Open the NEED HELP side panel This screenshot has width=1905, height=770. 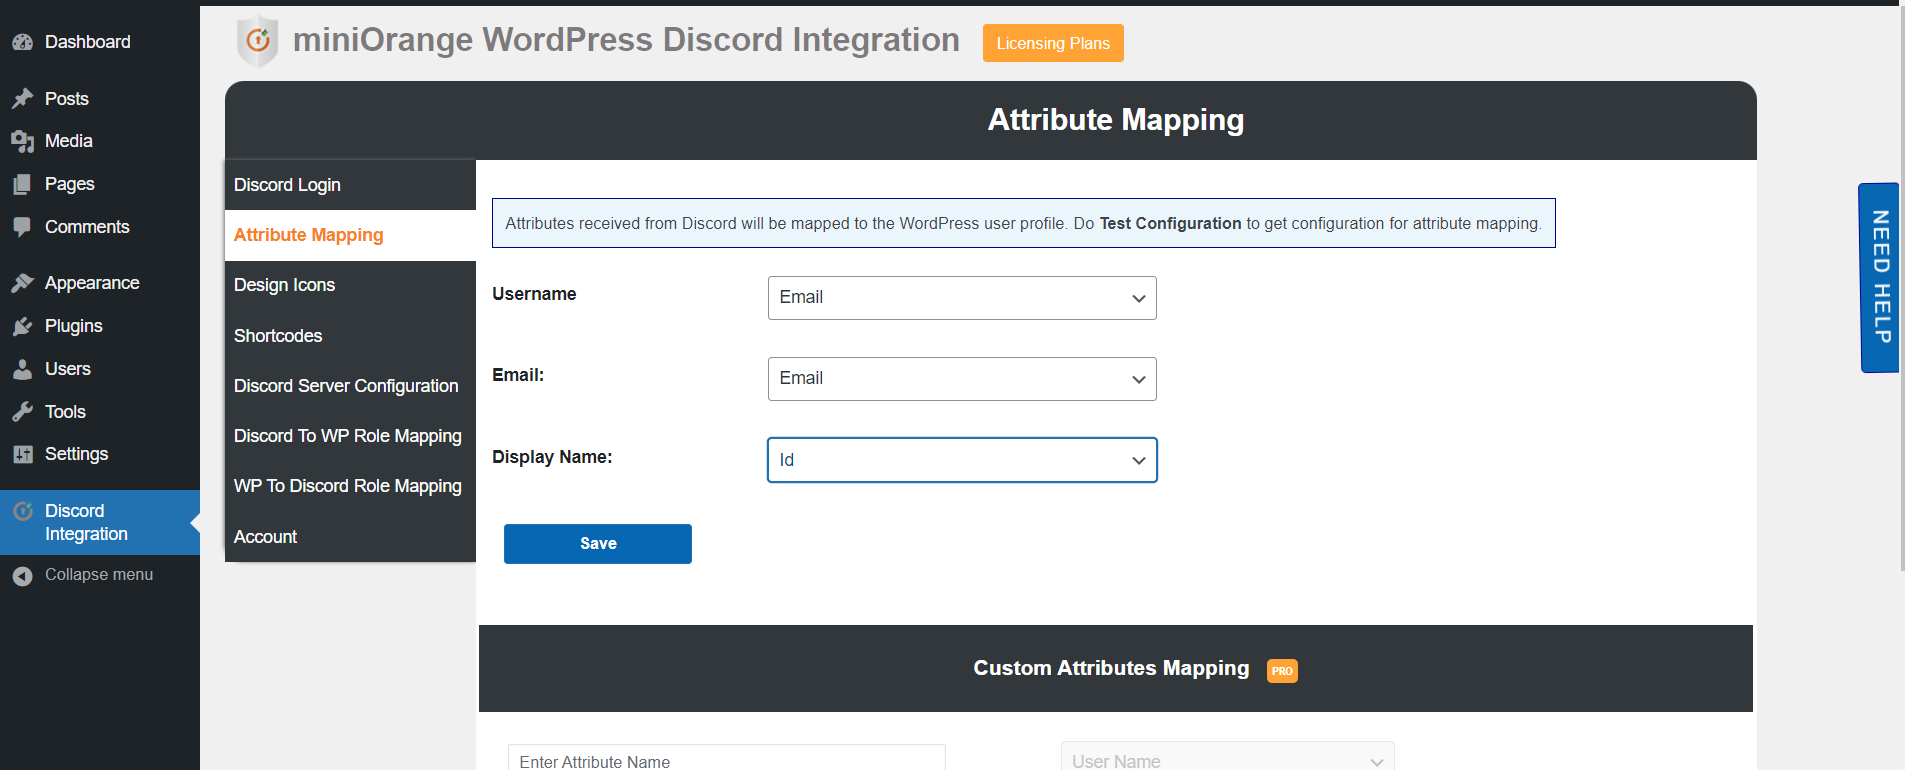1879,278
